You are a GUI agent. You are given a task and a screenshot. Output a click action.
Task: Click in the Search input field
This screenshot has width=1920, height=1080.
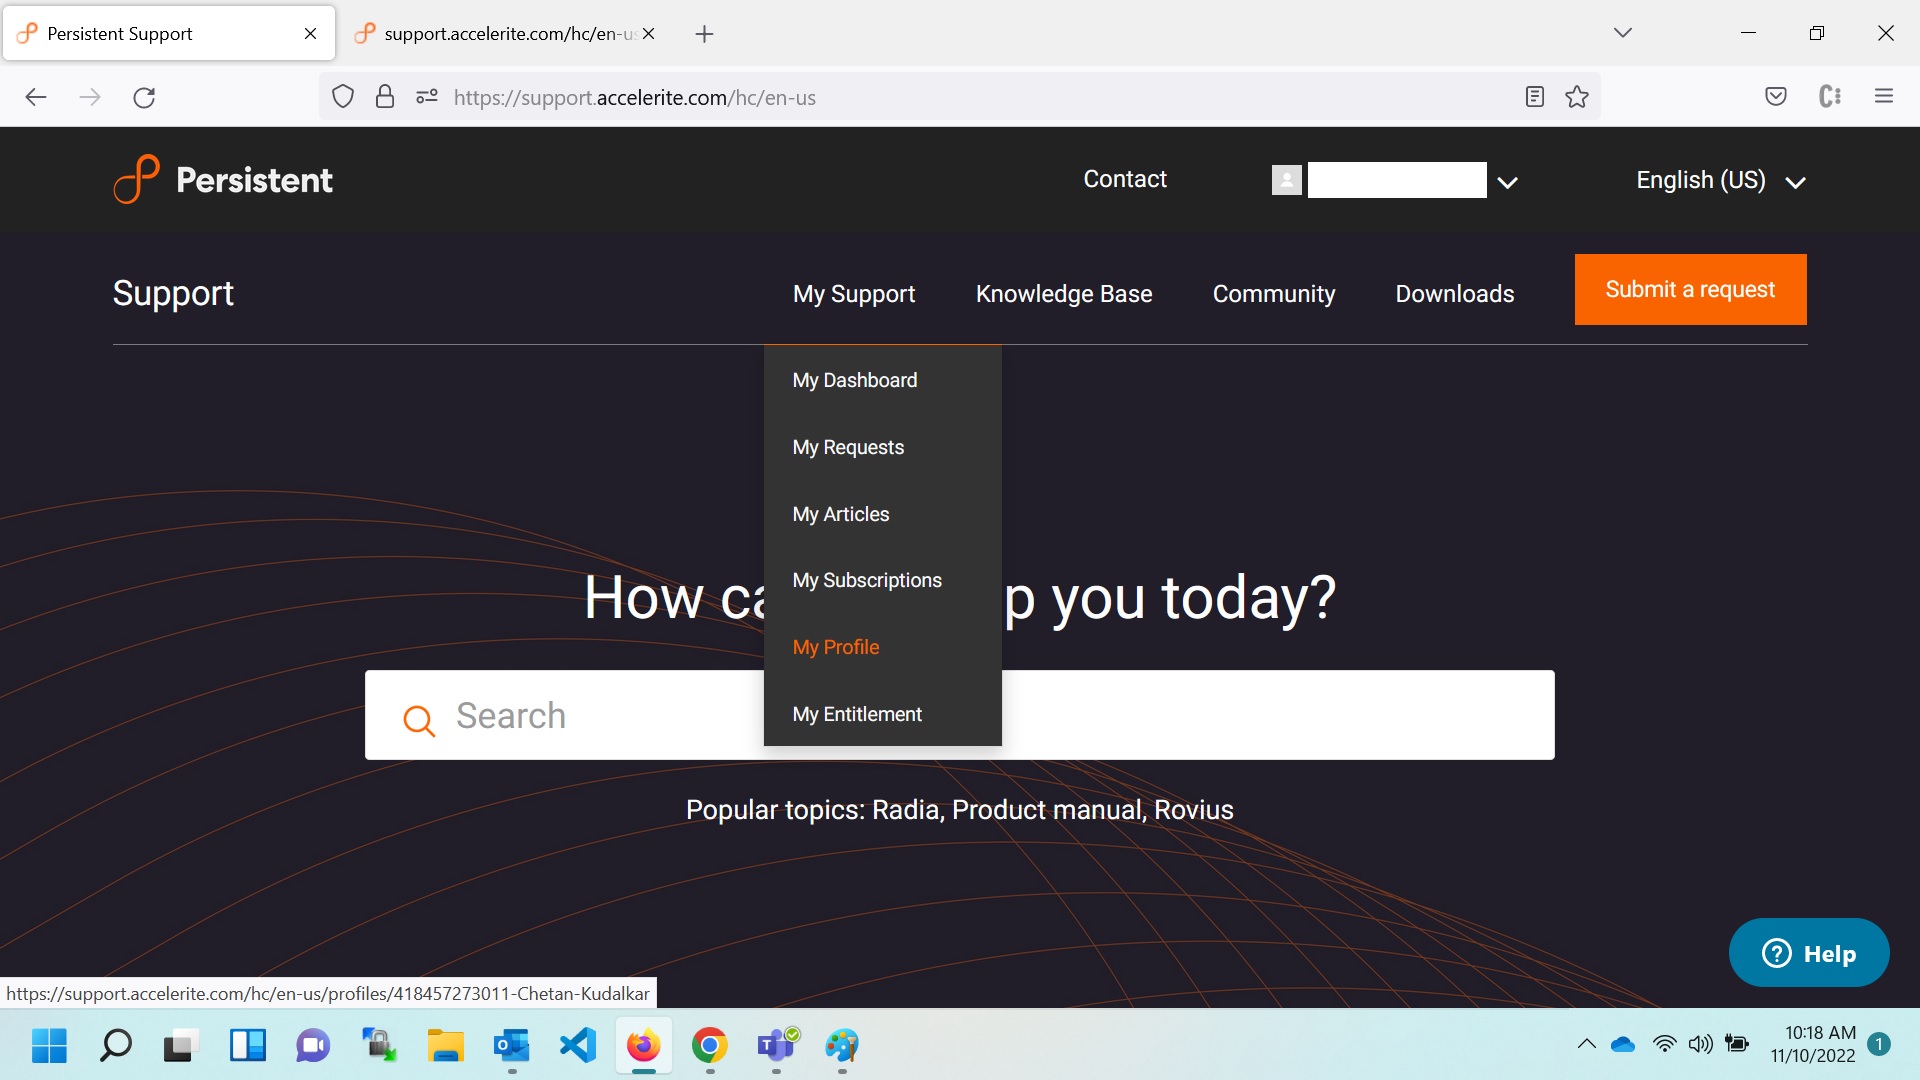coord(959,715)
